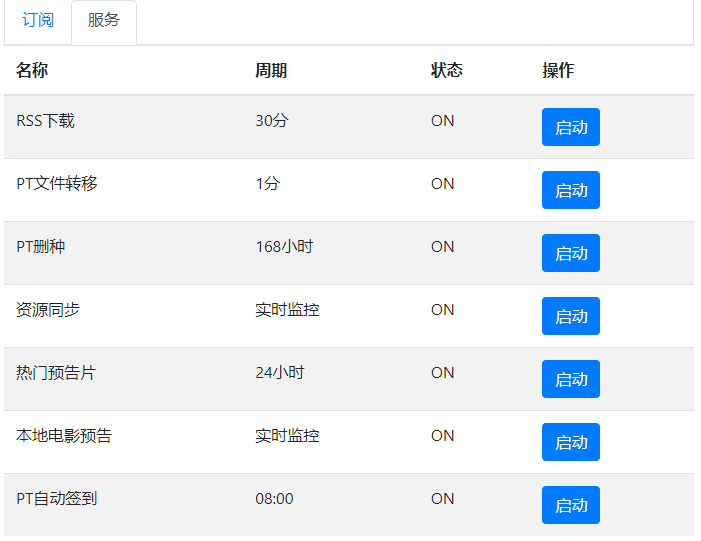This screenshot has height=541, width=701.
Task: Click the 操作 column header
Action: [x=558, y=70]
